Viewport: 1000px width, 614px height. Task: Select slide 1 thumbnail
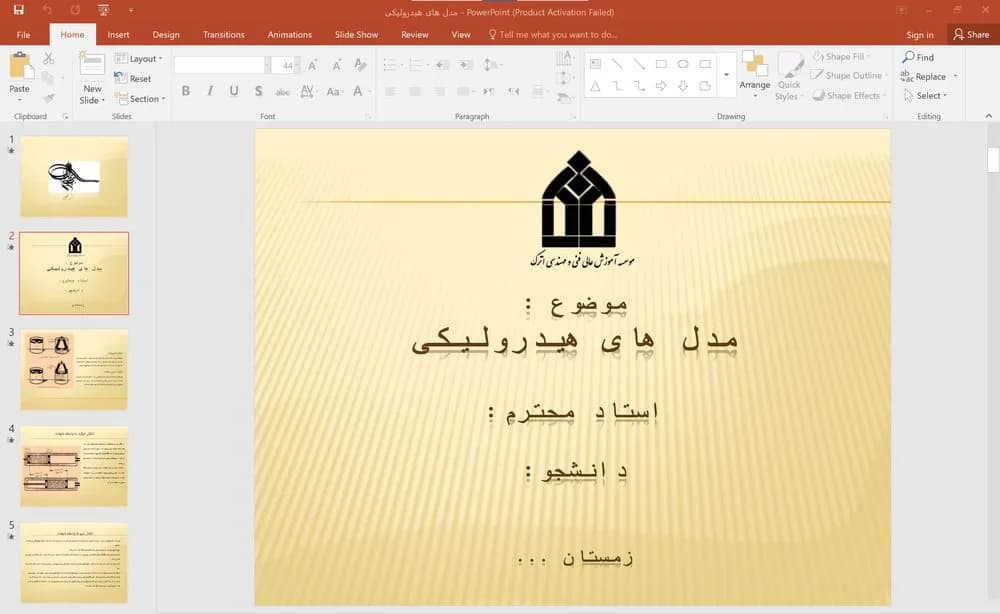point(74,177)
